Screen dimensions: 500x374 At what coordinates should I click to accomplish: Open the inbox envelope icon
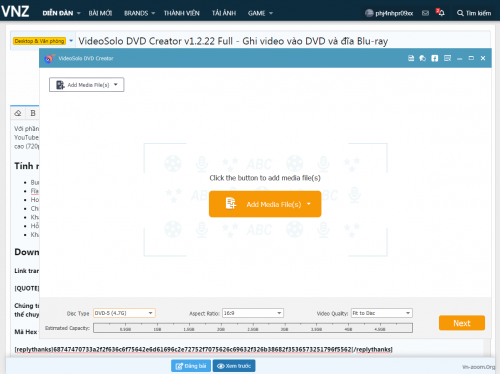pos(425,13)
